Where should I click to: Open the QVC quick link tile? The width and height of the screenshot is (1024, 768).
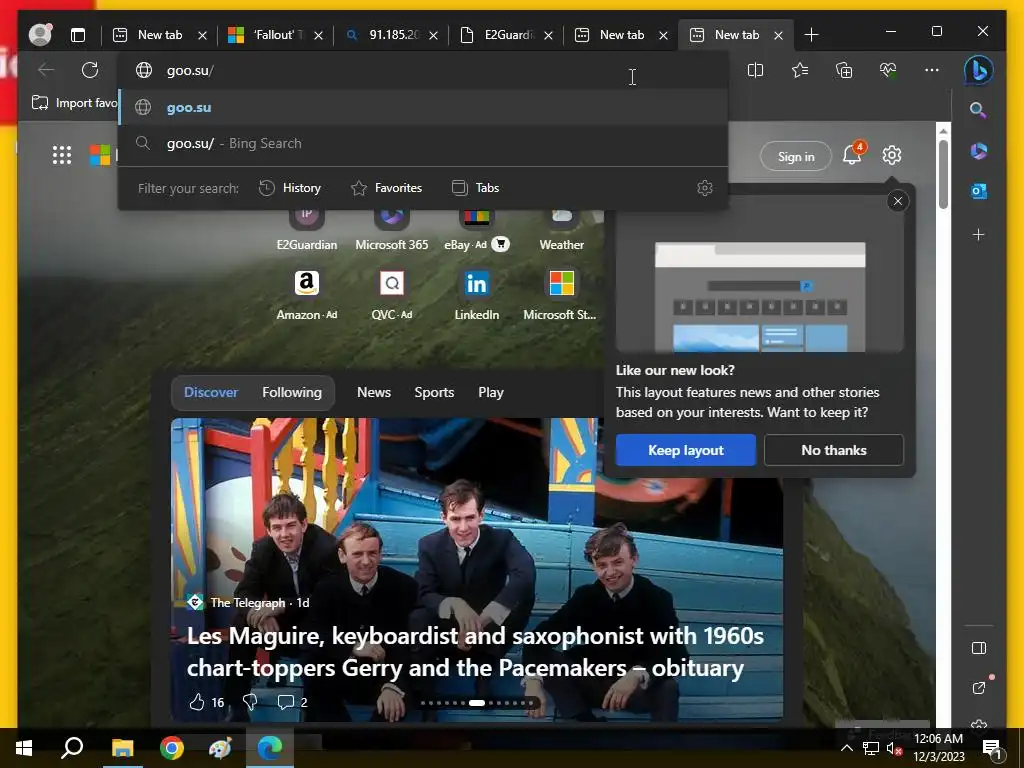point(392,295)
